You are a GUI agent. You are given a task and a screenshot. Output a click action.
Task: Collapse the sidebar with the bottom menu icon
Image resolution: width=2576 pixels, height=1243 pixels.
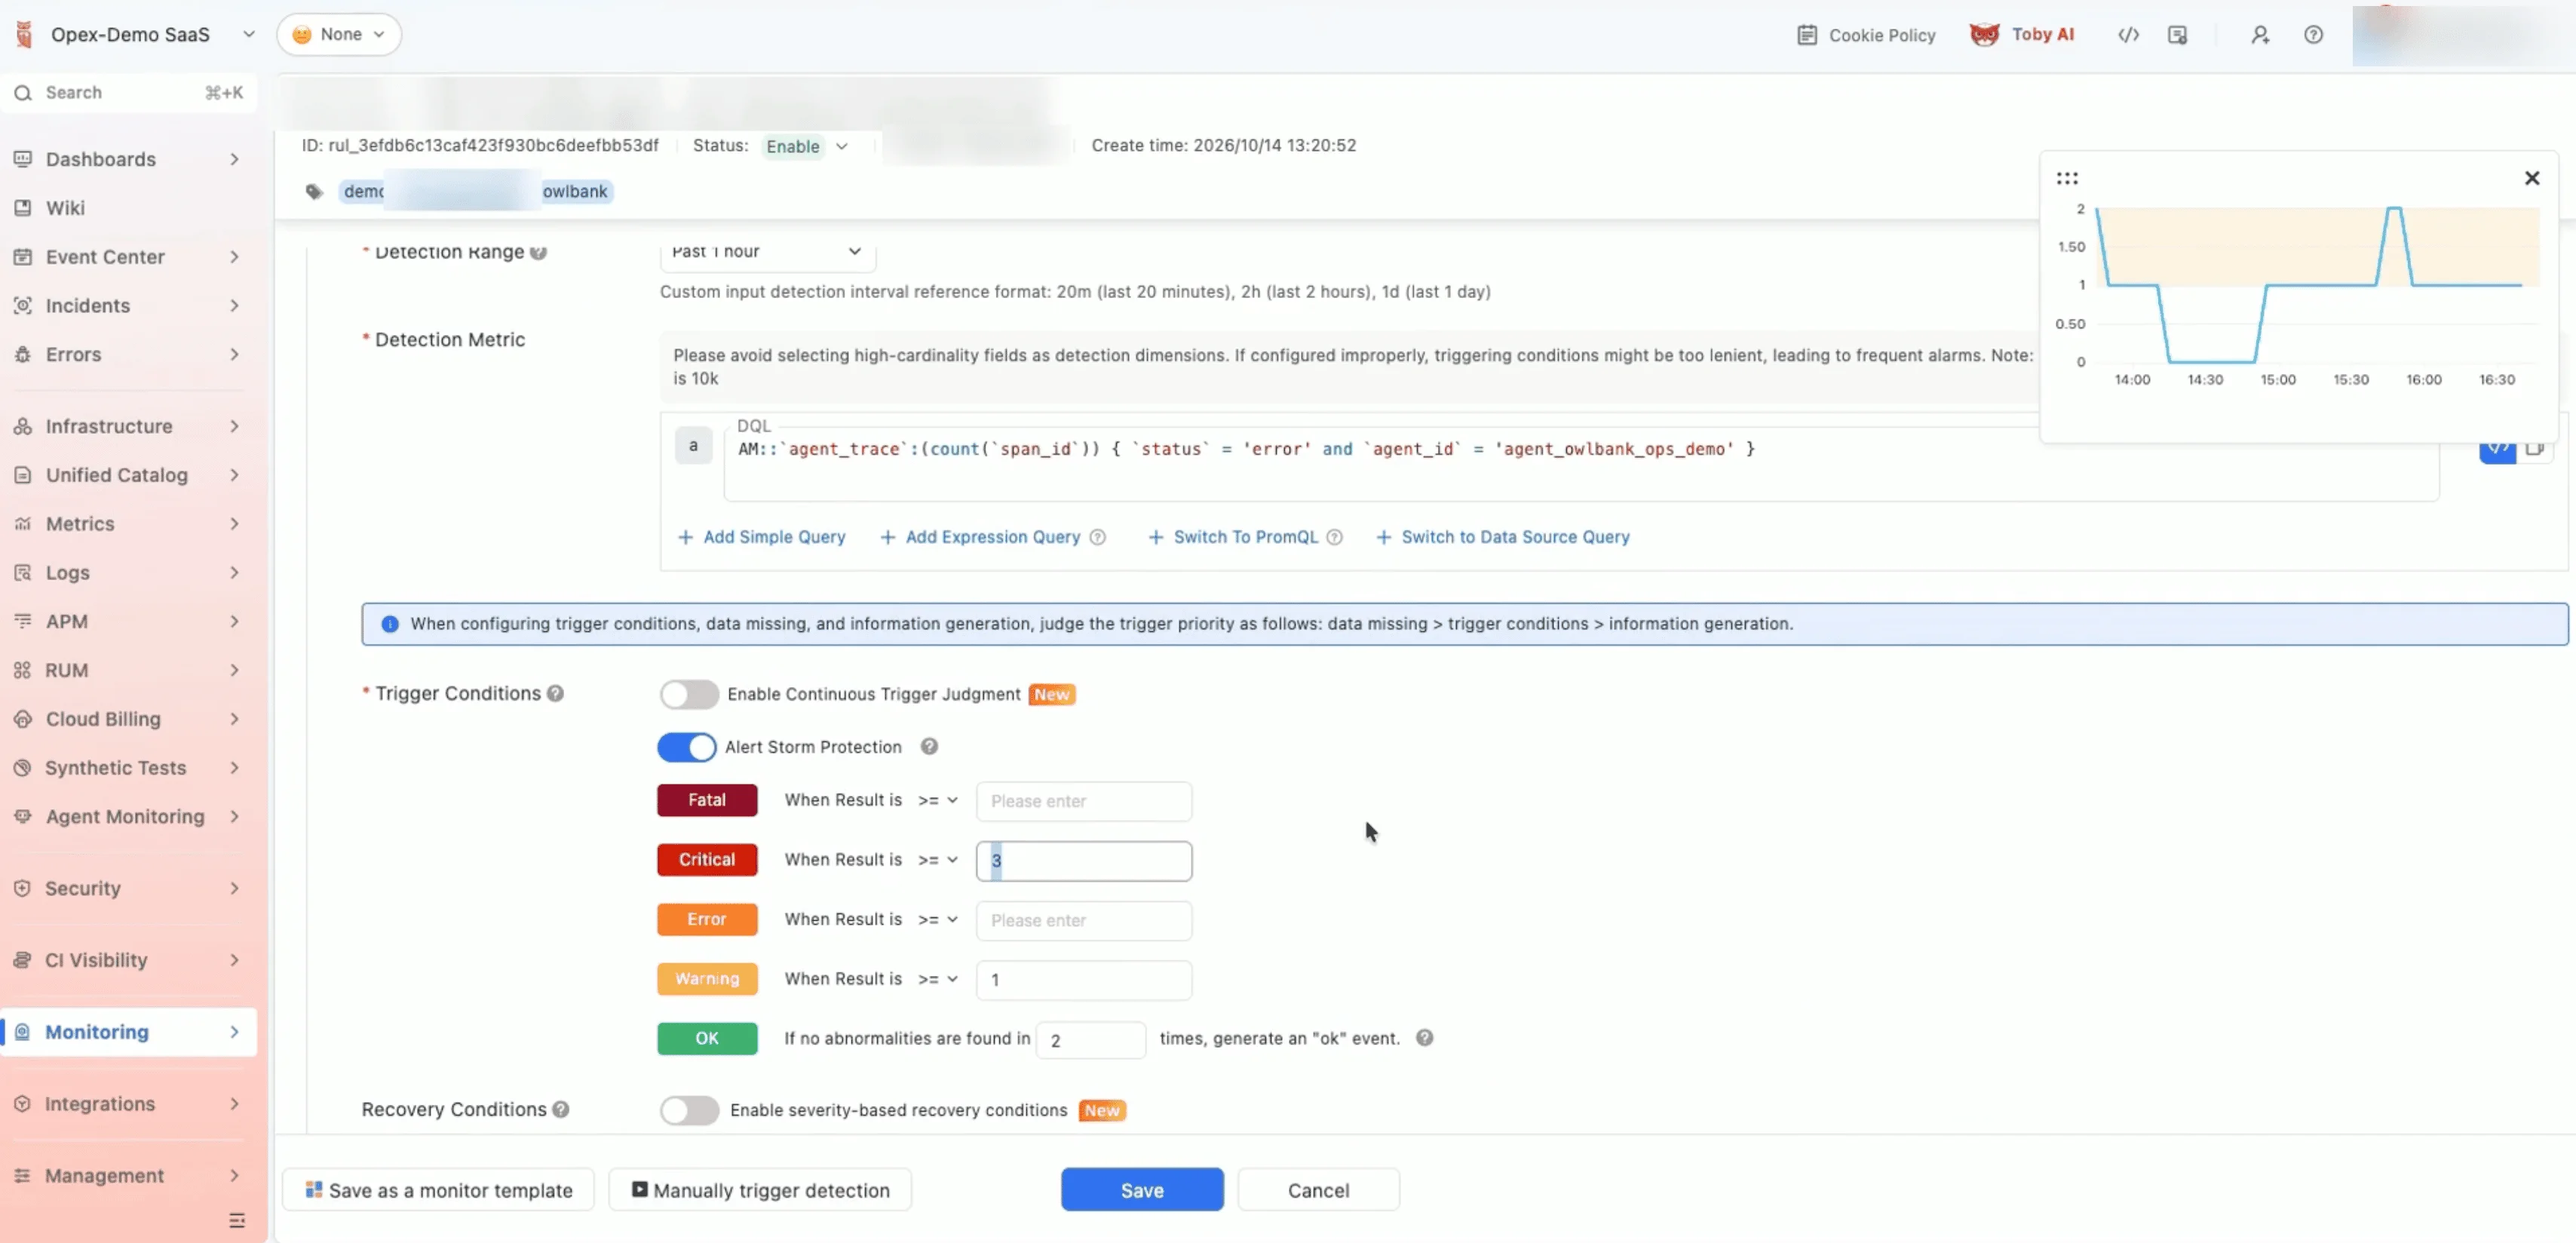(x=237, y=1220)
